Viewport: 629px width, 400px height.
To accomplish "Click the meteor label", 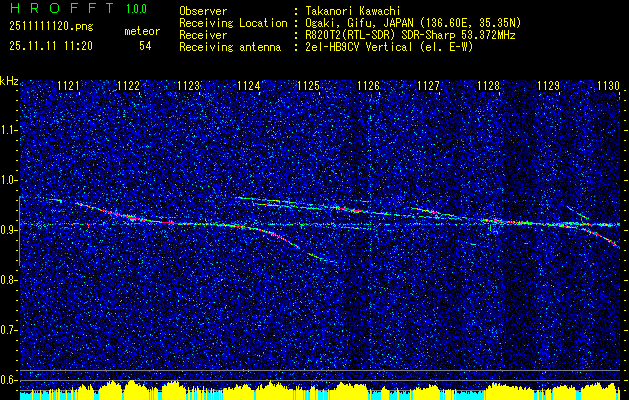I will click(142, 31).
